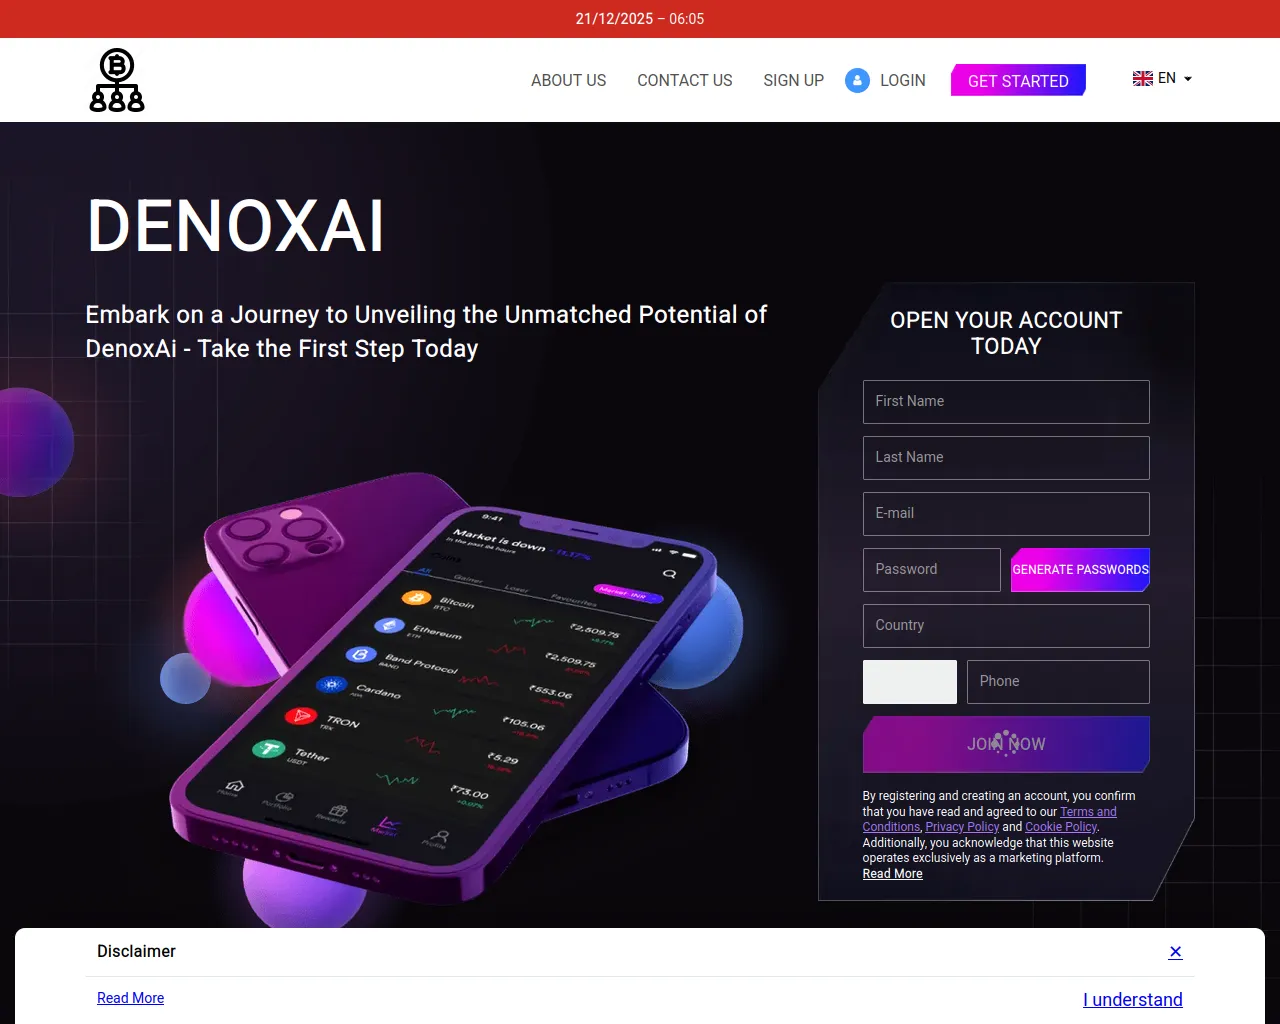Close the disclaimer with the X icon
1280x1024 pixels.
coord(1176,952)
